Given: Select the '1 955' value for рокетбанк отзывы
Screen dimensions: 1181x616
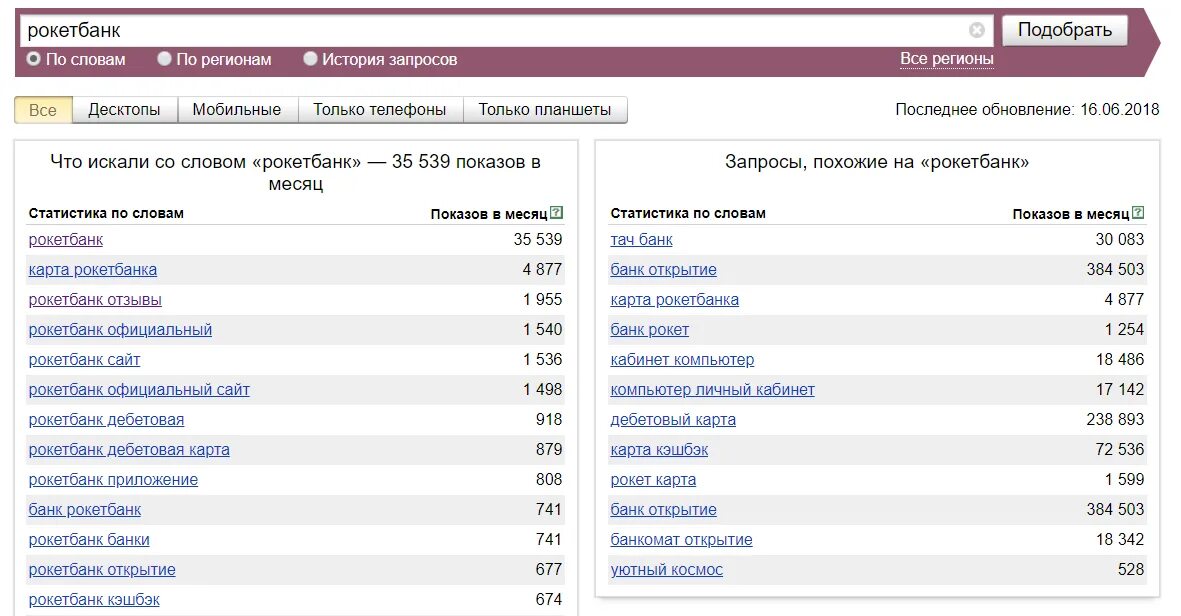Looking at the screenshot, I should tap(542, 300).
